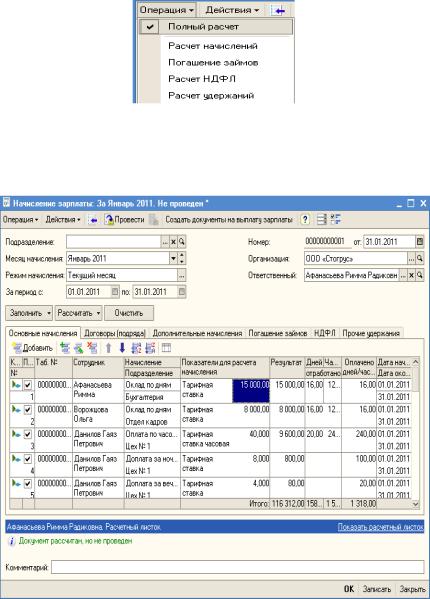Choose Расчет НДФЛ menu entry
Screen dimensions: 430x599
202,79
